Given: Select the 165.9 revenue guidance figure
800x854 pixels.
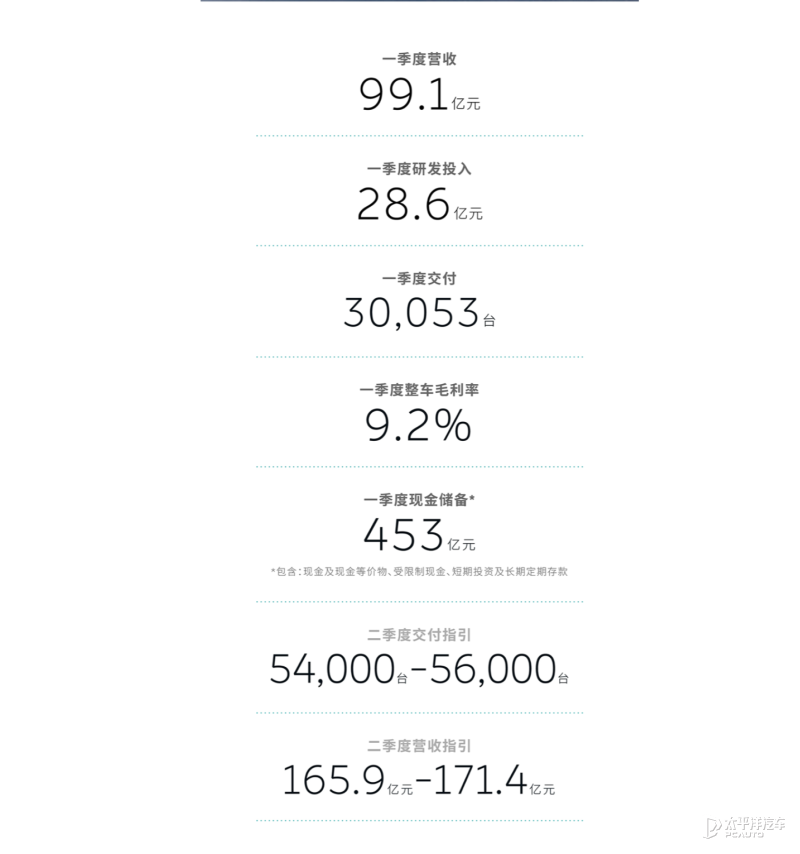Looking at the screenshot, I should (x=334, y=780).
